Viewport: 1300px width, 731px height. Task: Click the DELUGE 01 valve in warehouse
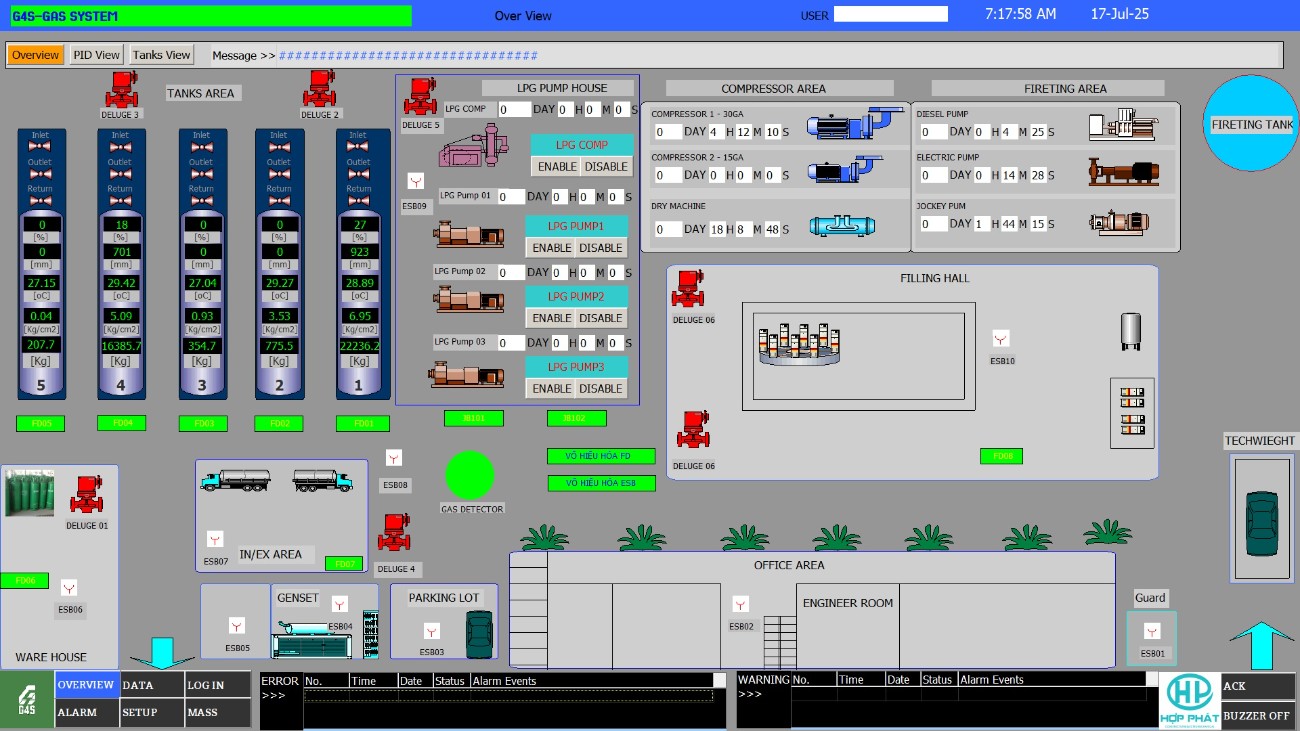click(x=87, y=496)
